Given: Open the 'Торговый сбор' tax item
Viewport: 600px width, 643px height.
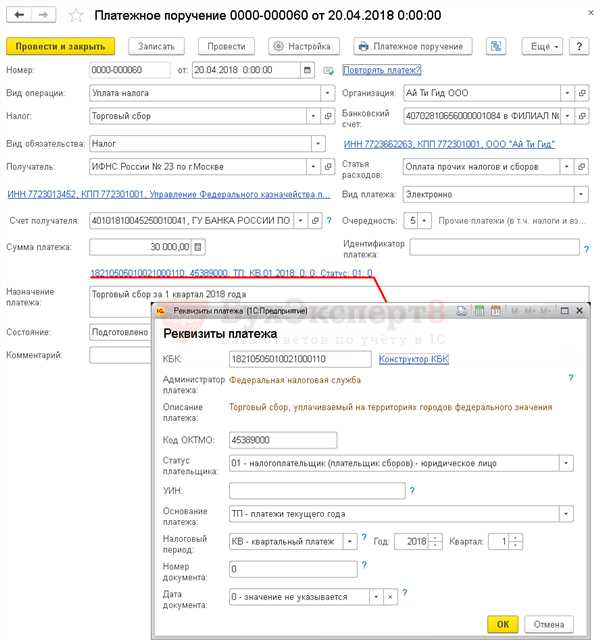Looking at the screenshot, I should pyautogui.click(x=328, y=116).
